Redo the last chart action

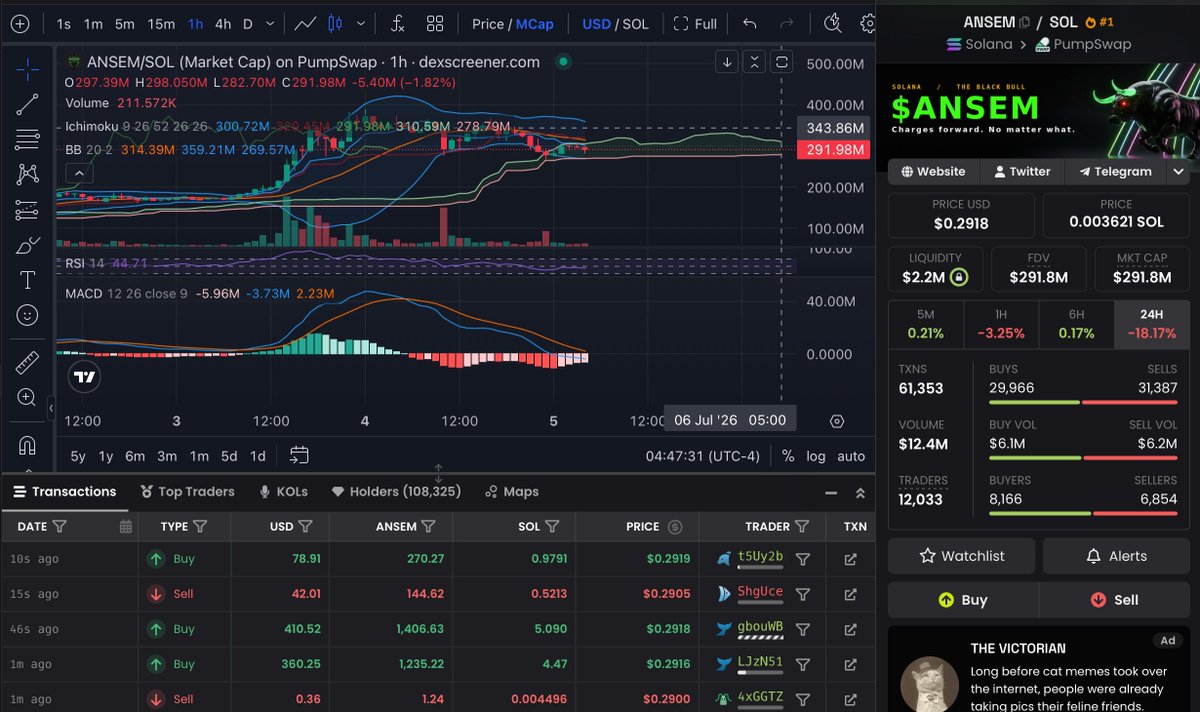[786, 23]
